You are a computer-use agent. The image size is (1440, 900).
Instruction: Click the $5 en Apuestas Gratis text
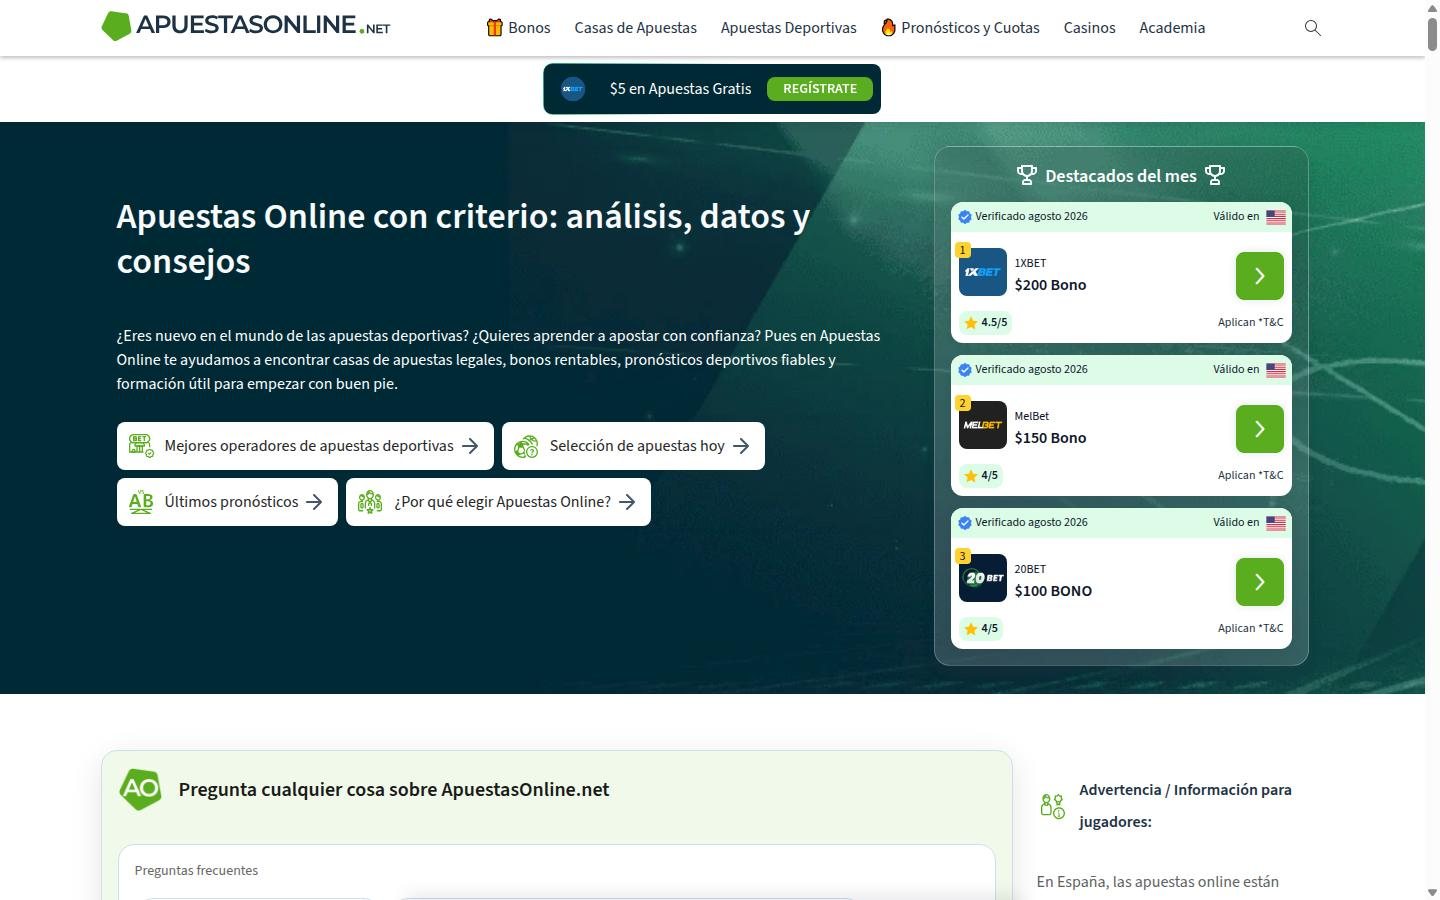(680, 89)
